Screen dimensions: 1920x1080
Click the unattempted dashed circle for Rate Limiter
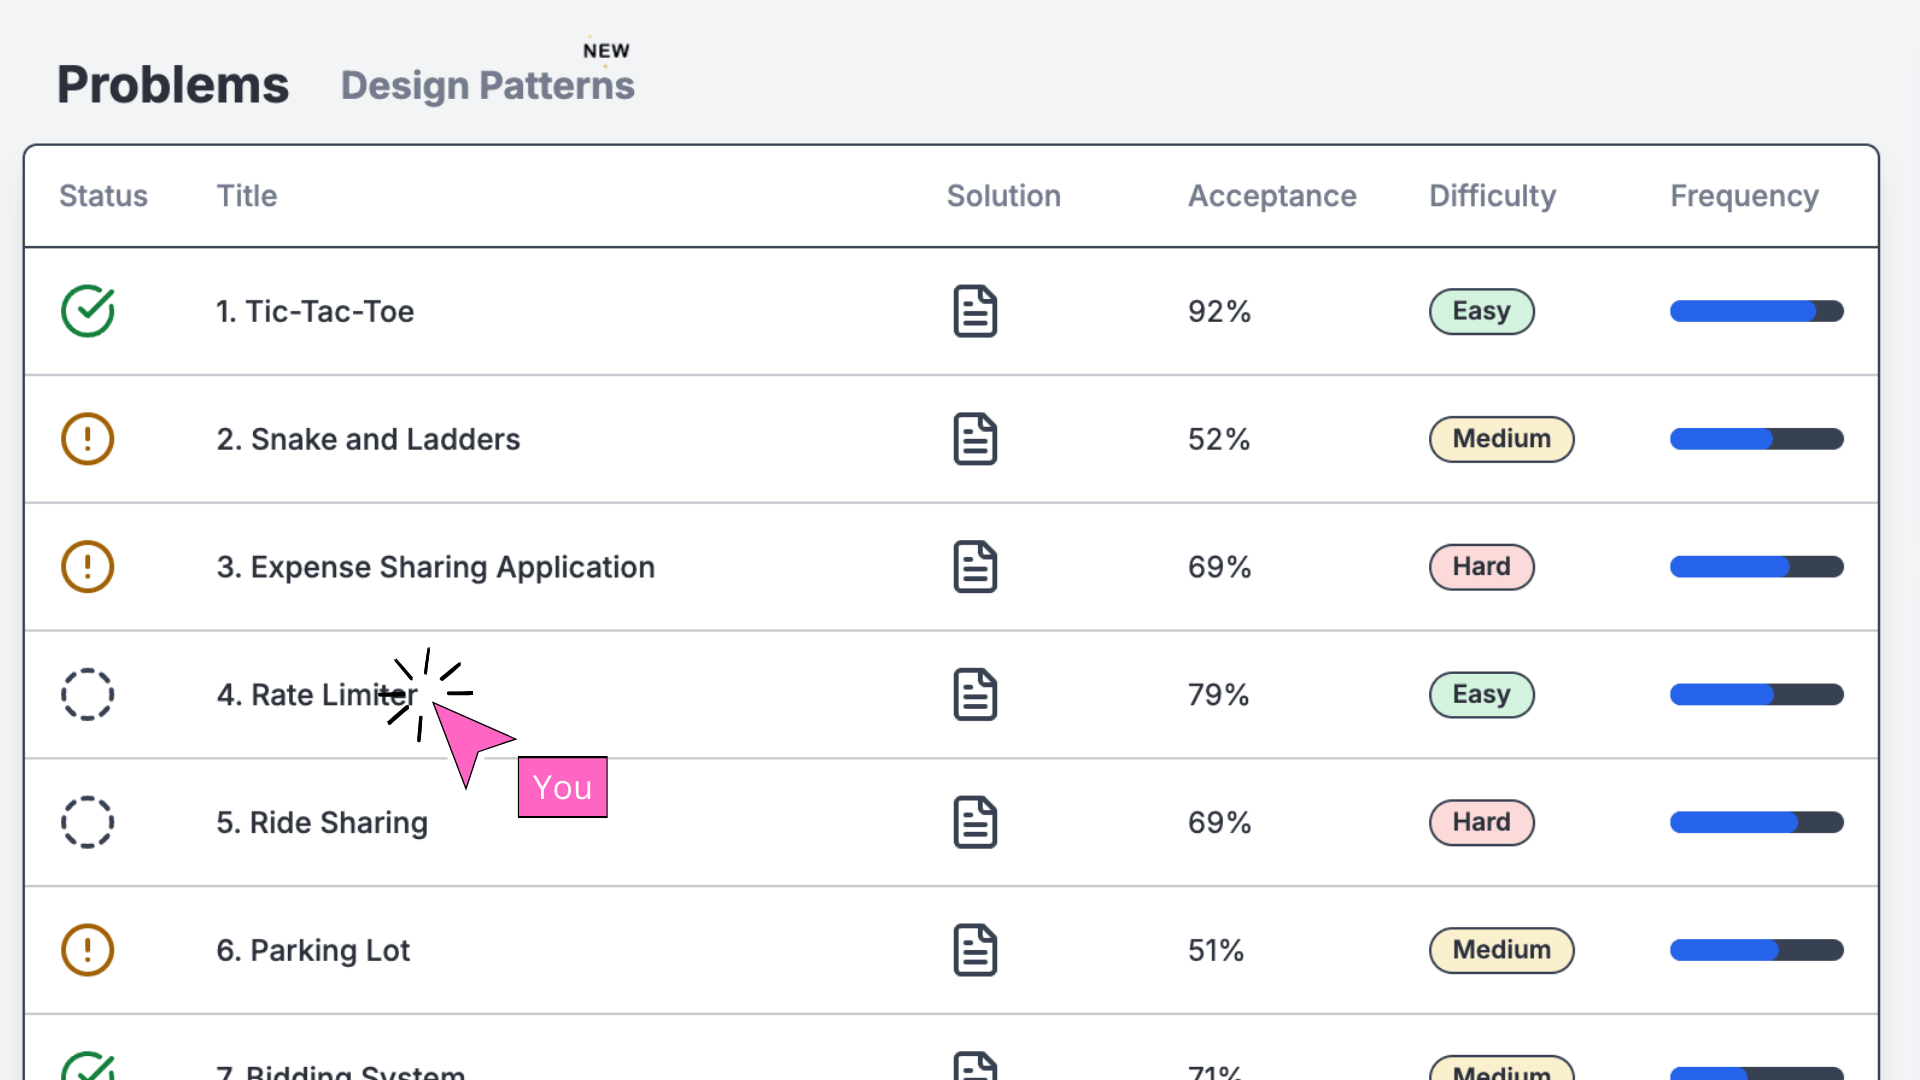pos(88,695)
